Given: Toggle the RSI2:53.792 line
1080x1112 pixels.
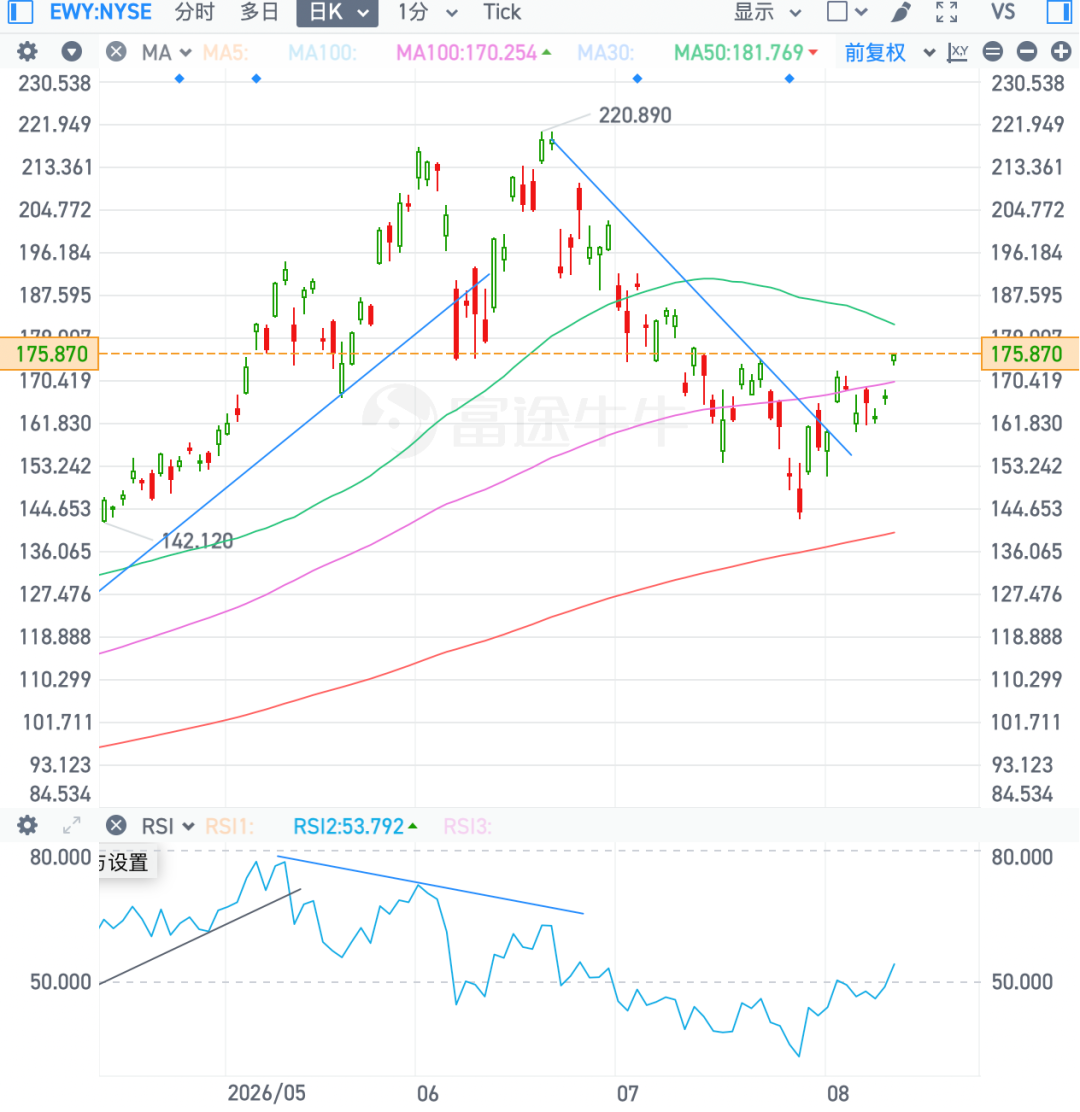Looking at the screenshot, I should click(x=355, y=826).
